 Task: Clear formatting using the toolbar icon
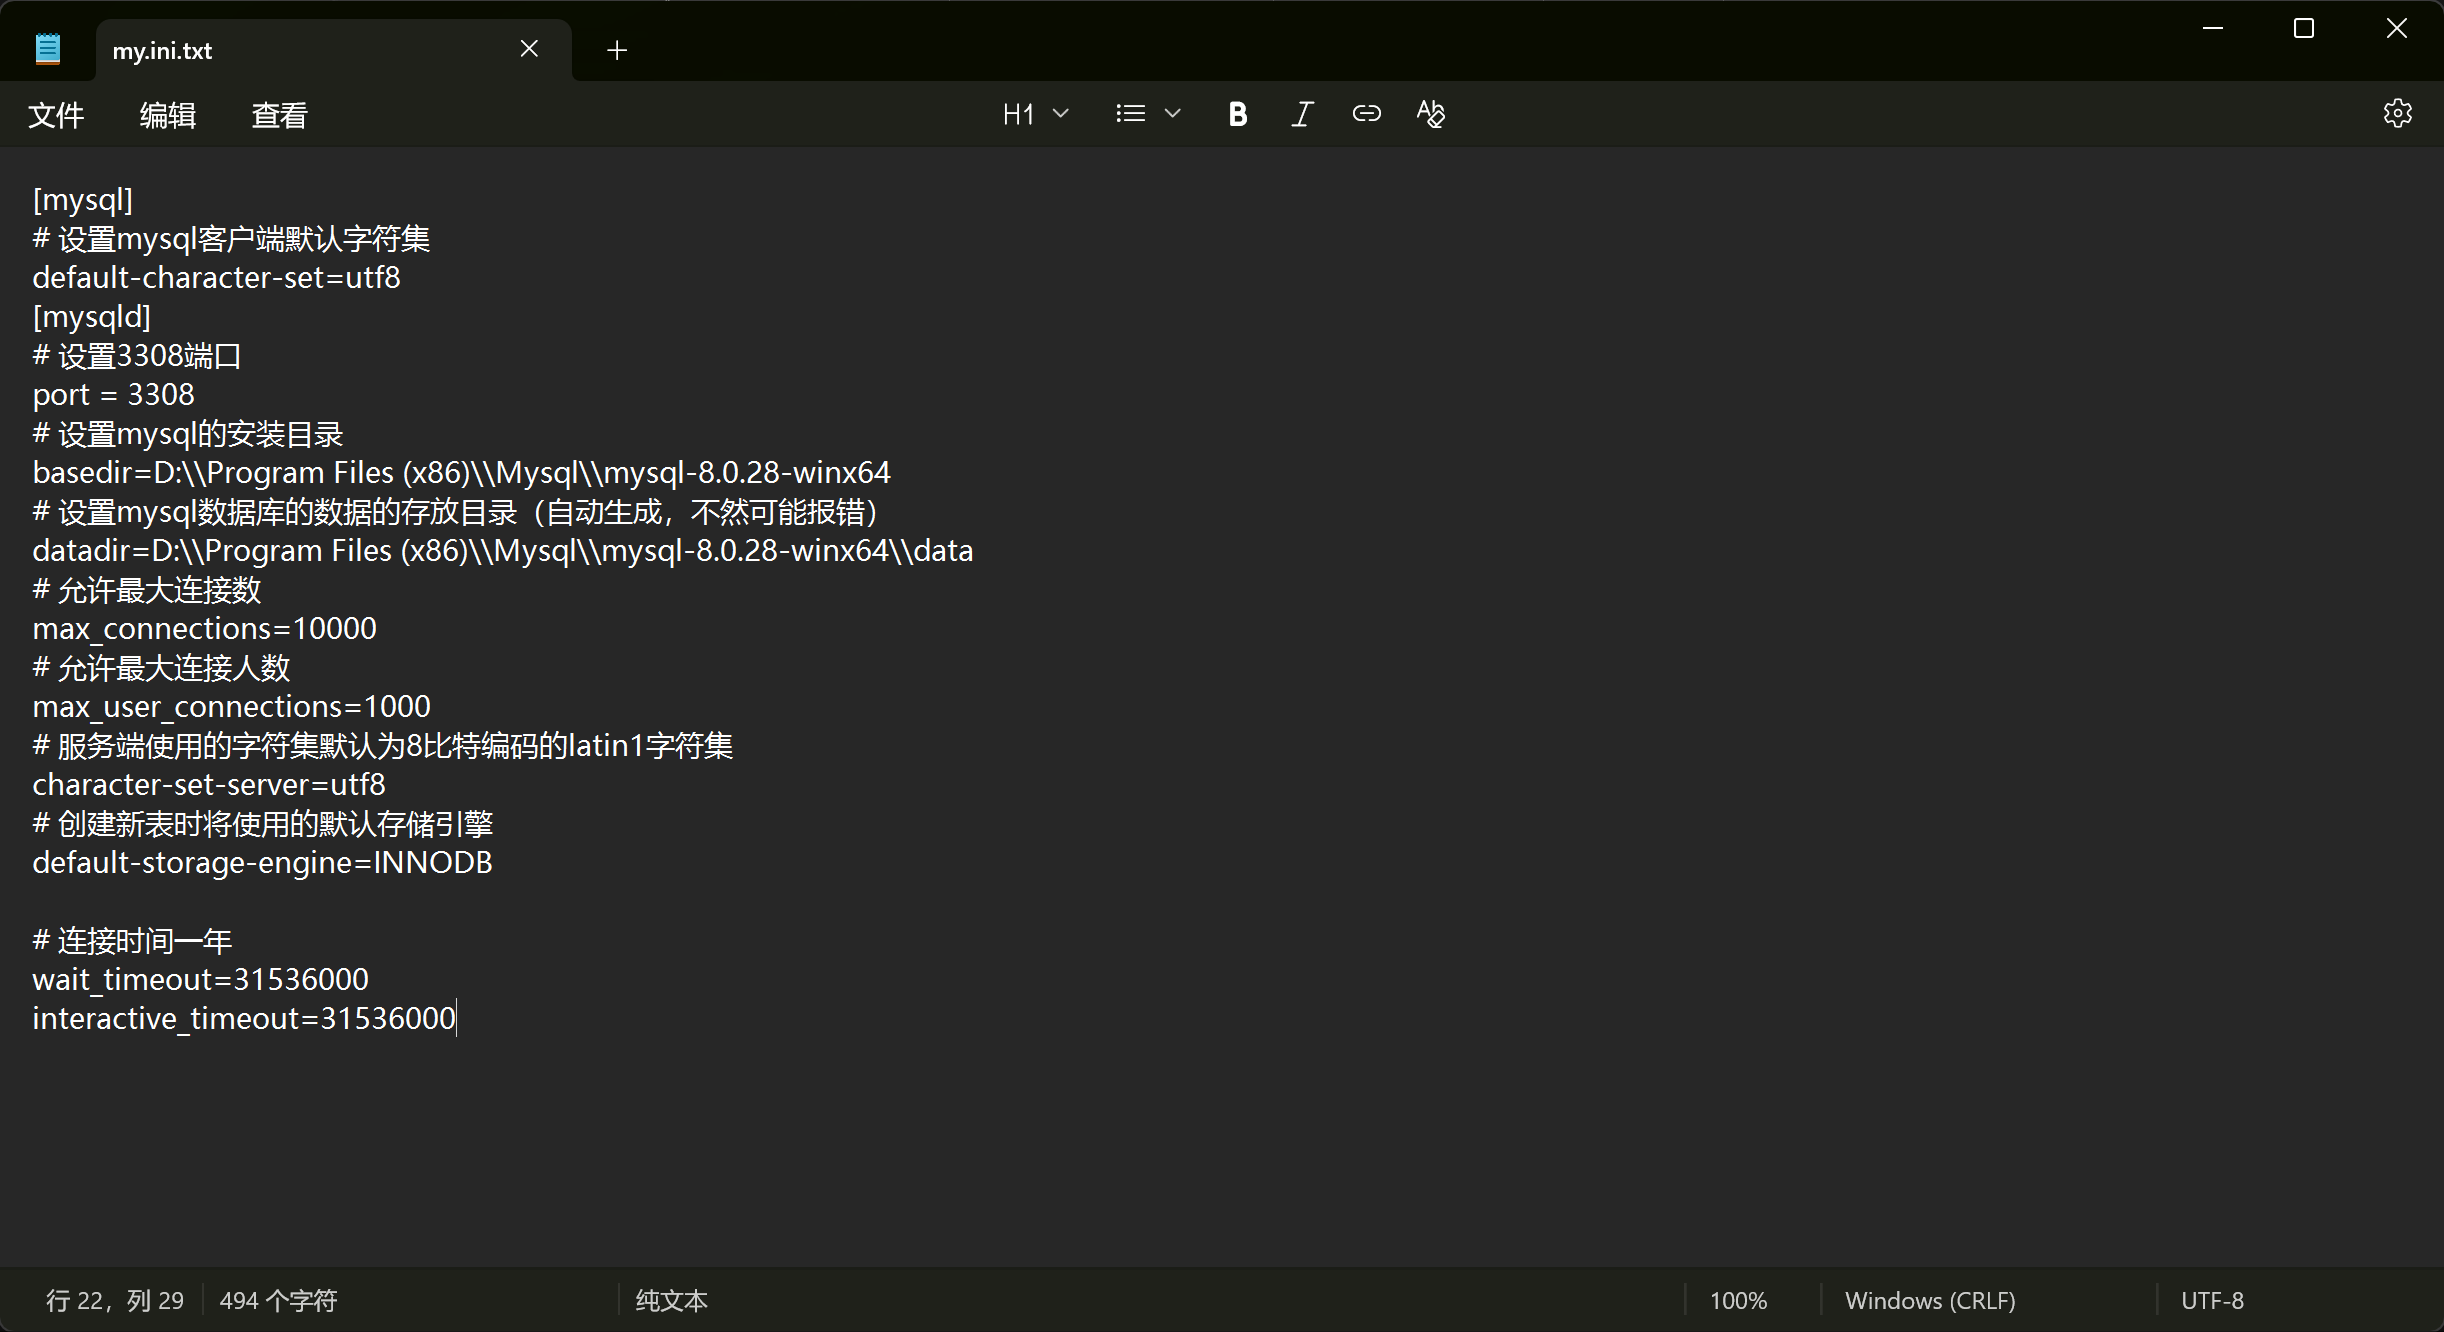[1431, 114]
